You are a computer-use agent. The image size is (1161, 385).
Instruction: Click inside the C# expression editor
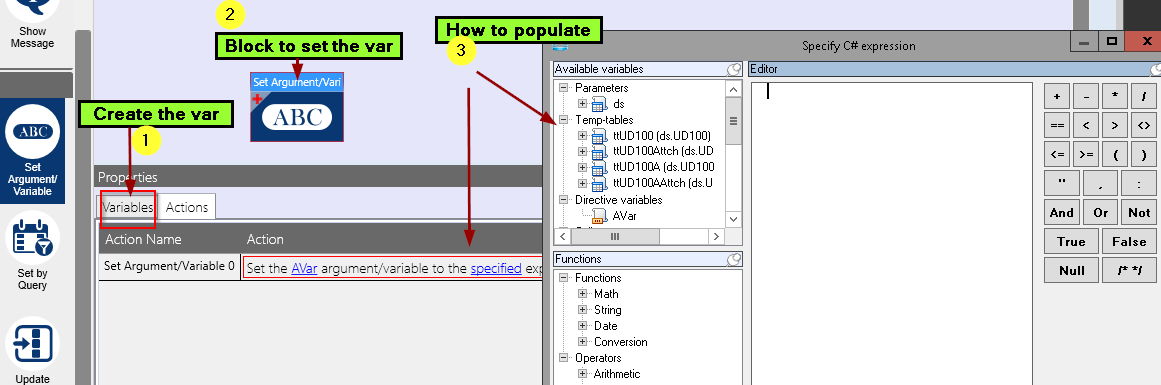891,233
